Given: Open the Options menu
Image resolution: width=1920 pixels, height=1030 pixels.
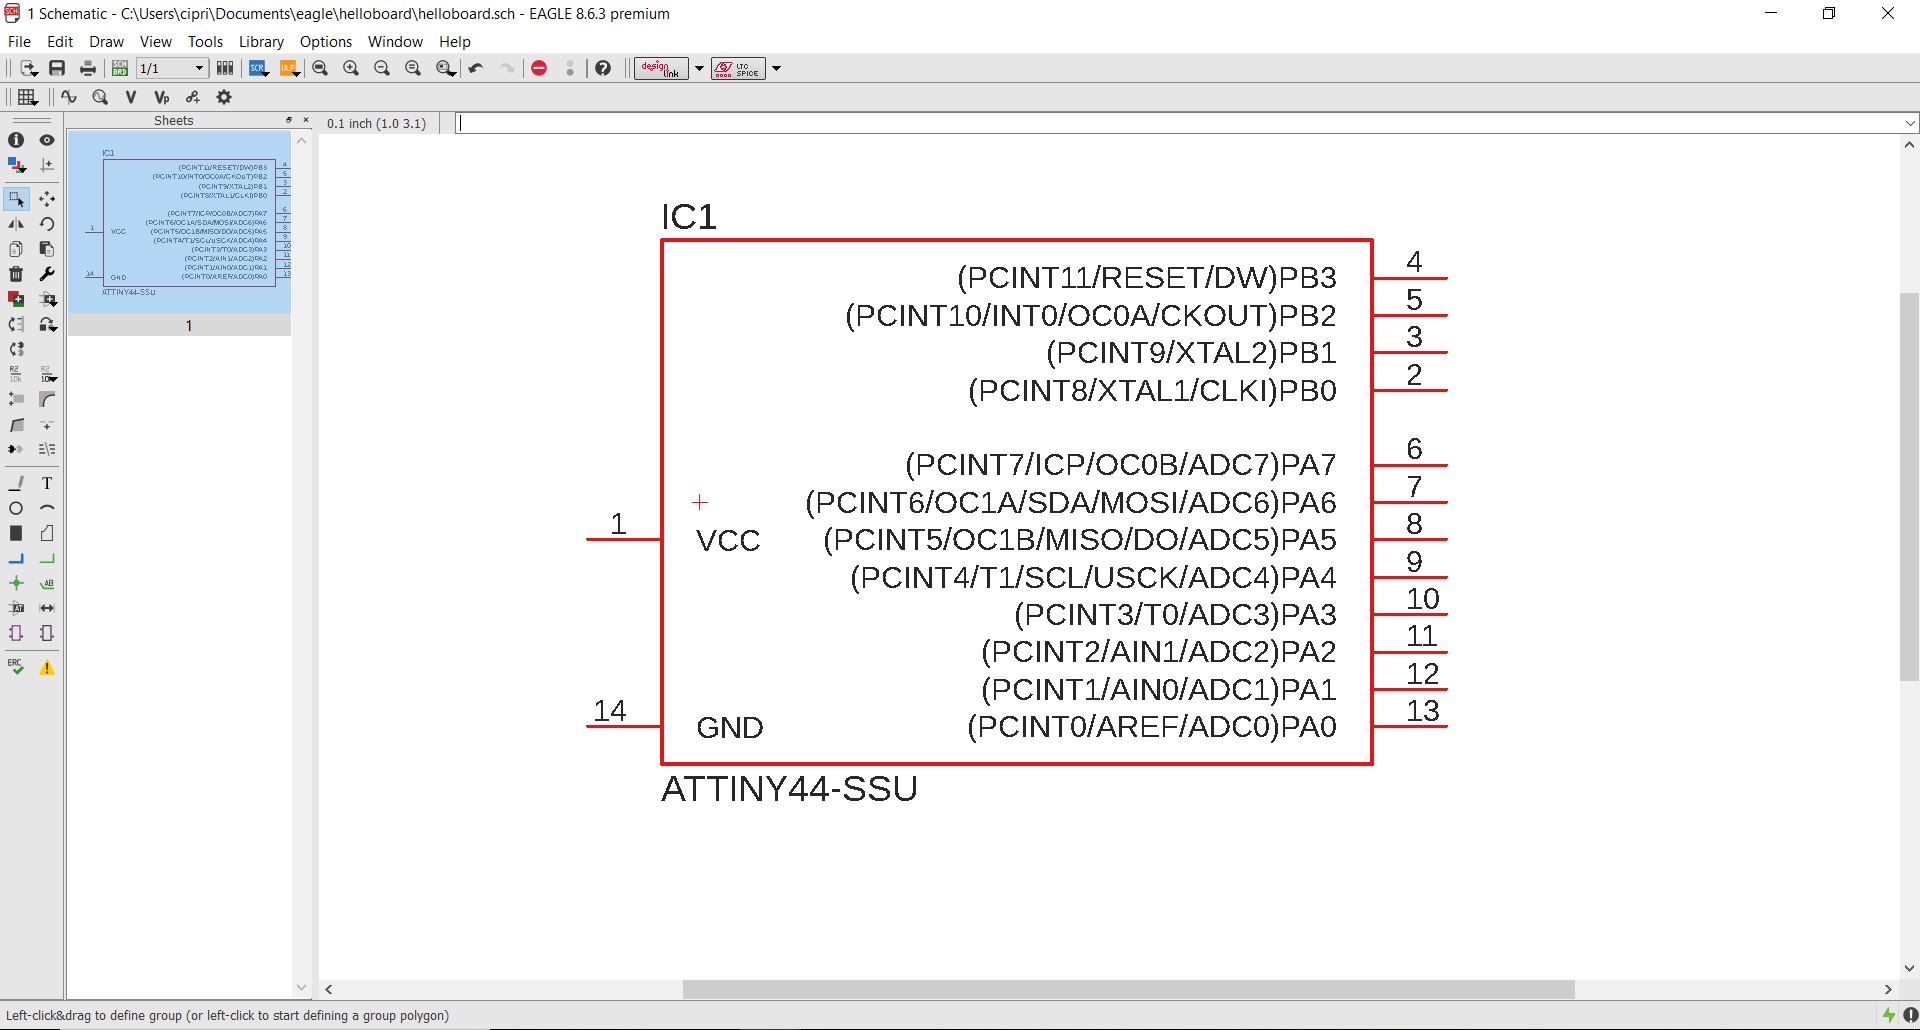Looking at the screenshot, I should [x=326, y=41].
